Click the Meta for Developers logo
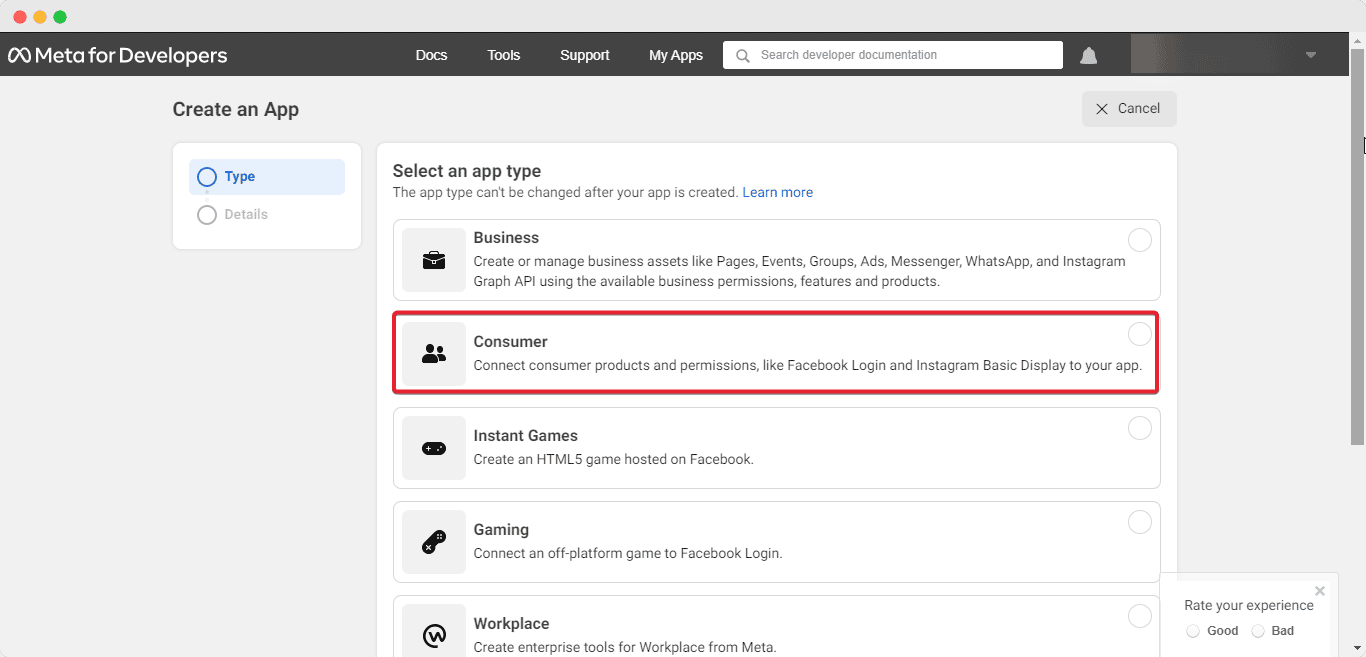This screenshot has height=657, width=1366. click(118, 55)
